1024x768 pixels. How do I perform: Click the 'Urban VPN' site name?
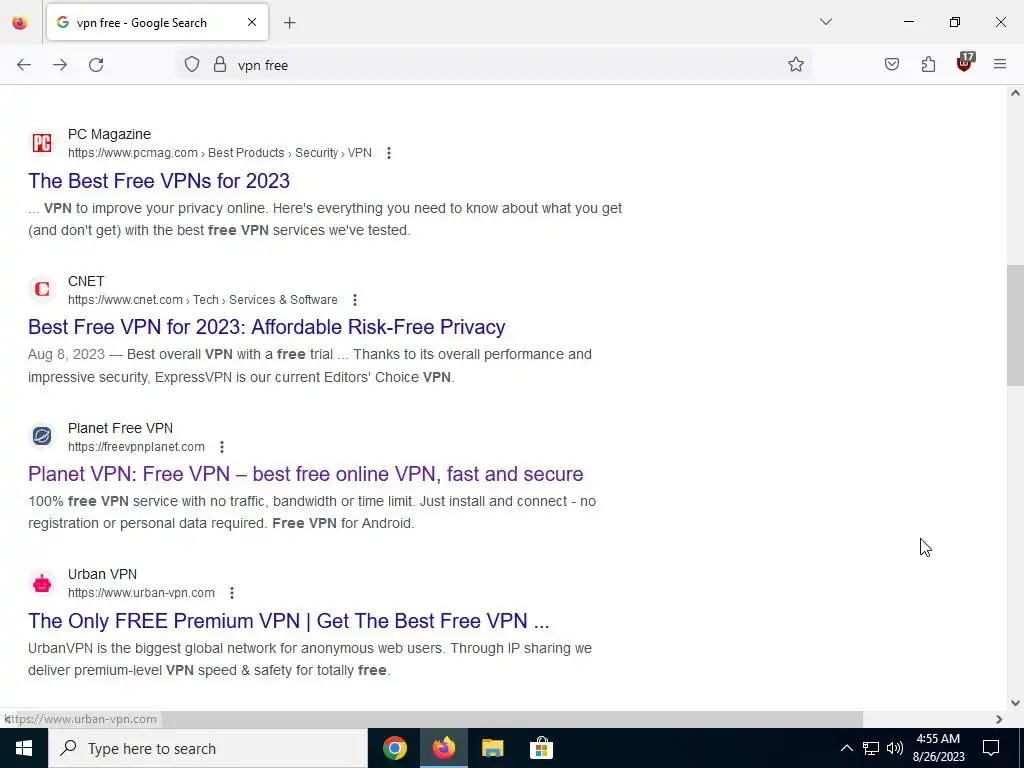click(x=103, y=575)
